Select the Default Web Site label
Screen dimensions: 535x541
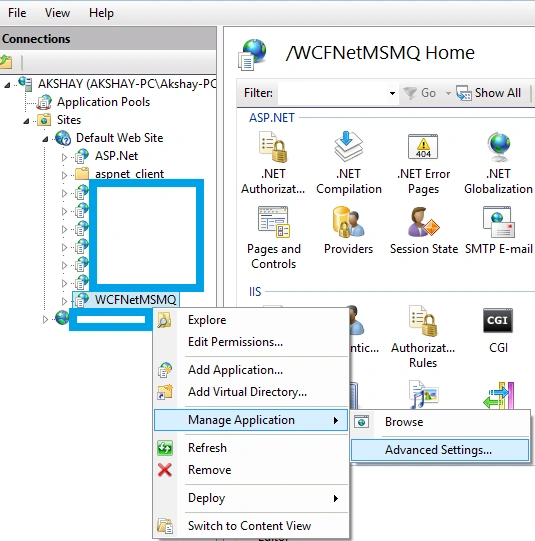(119, 138)
